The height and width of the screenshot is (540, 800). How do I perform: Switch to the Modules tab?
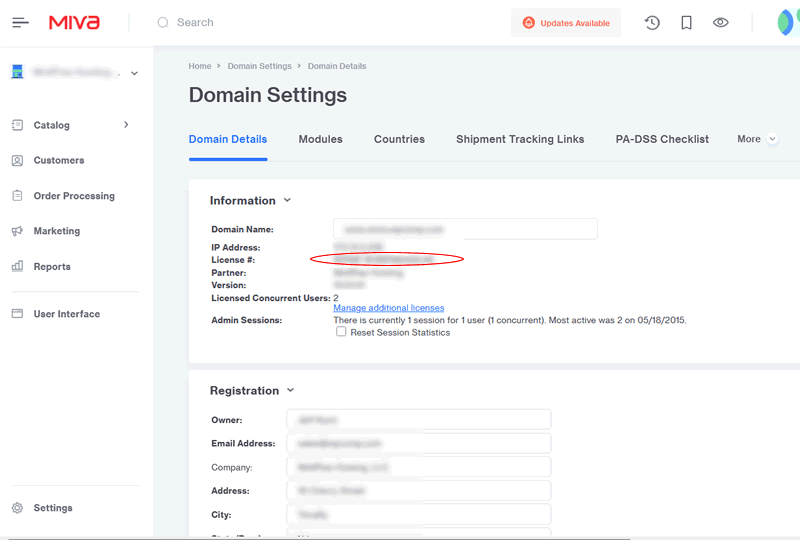tap(320, 139)
